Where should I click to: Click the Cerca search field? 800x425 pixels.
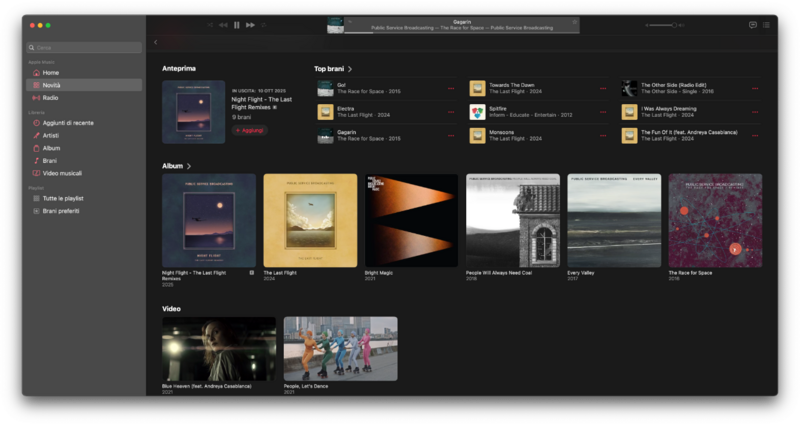pyautogui.click(x=84, y=47)
